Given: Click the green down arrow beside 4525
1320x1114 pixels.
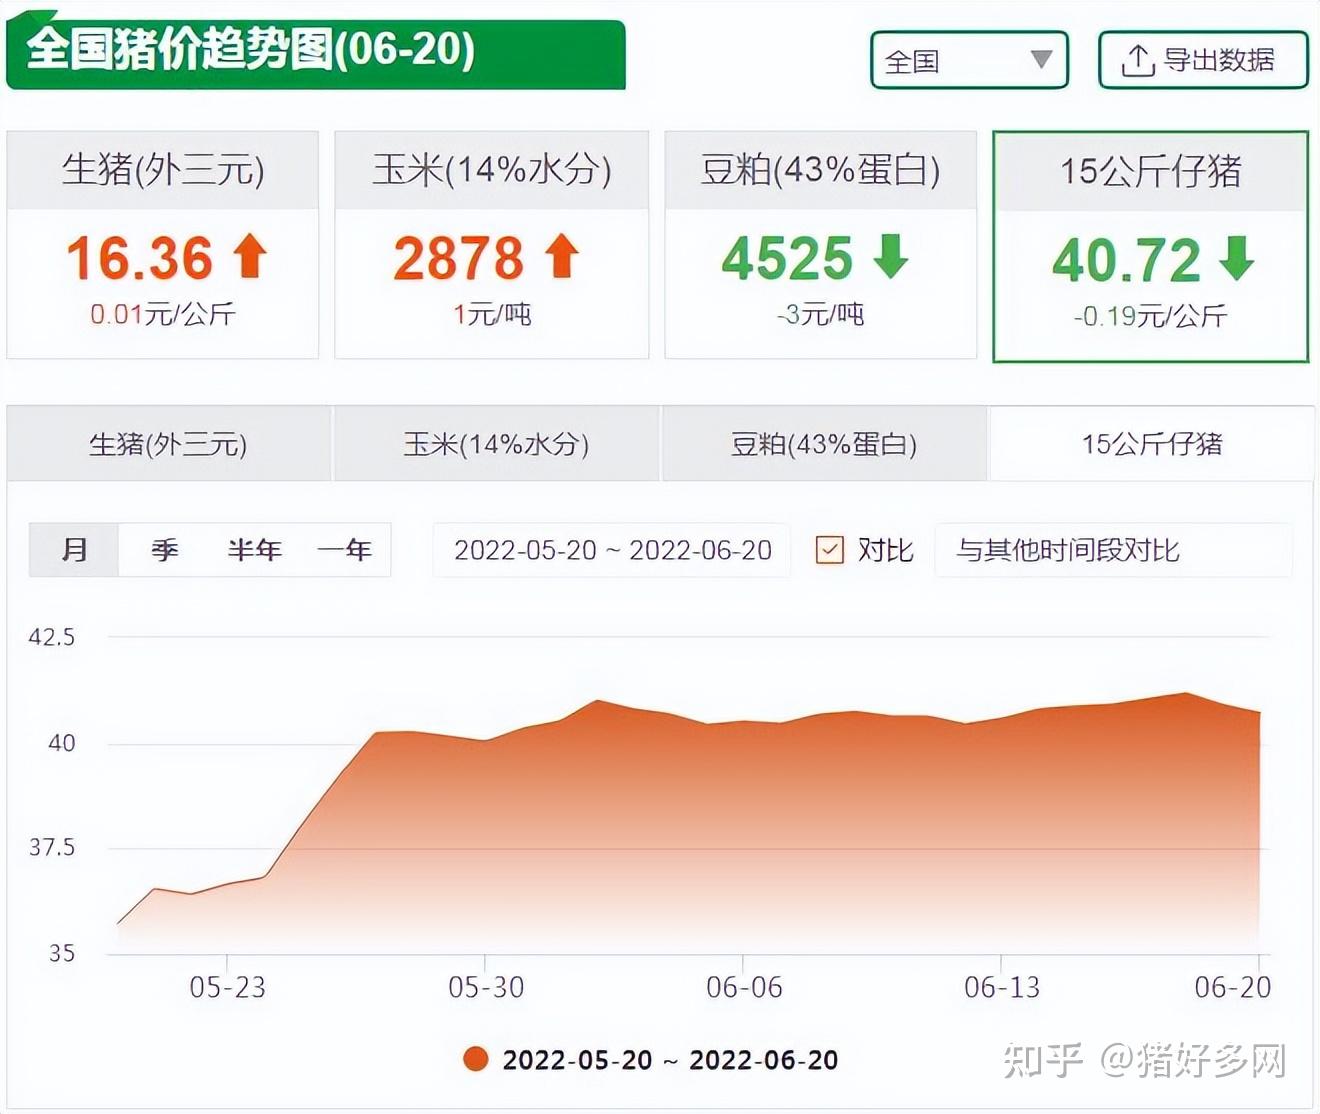Looking at the screenshot, I should (891, 256).
